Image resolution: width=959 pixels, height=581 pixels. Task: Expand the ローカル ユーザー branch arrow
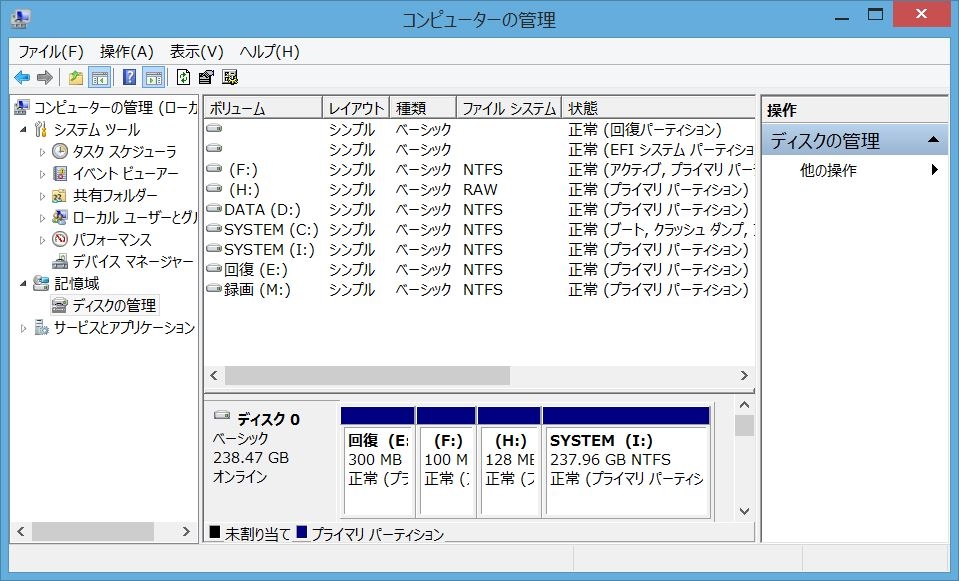pos(42,218)
